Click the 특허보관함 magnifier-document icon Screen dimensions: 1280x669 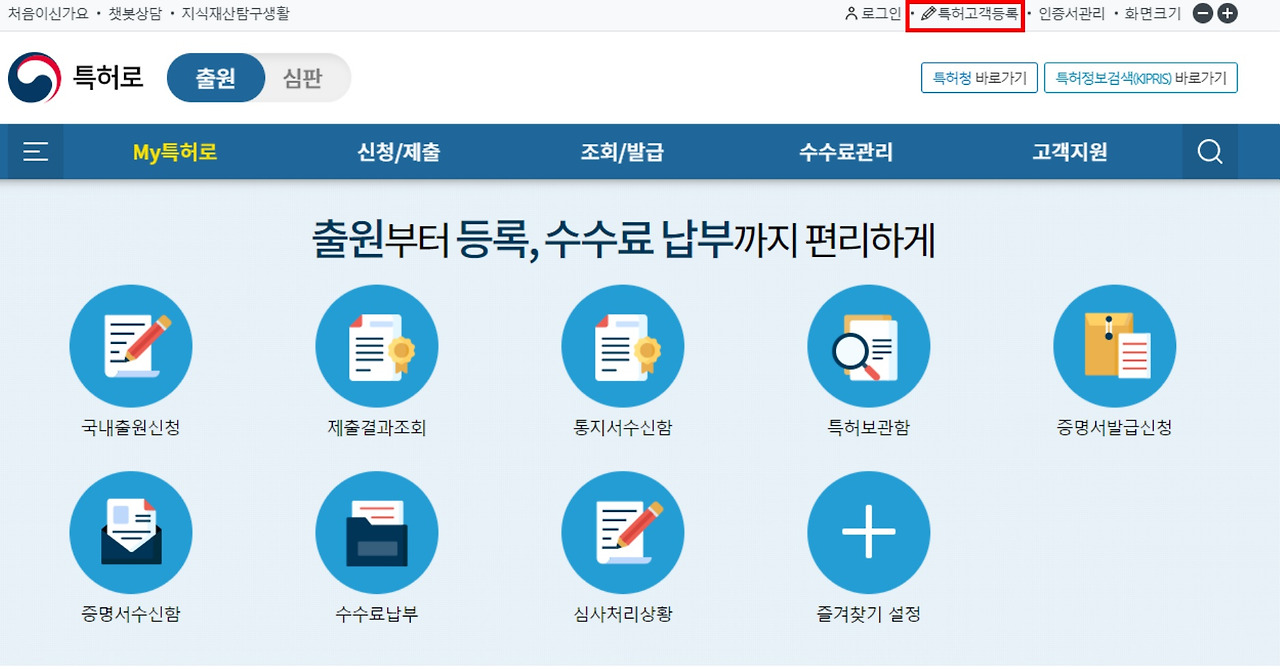coord(869,346)
